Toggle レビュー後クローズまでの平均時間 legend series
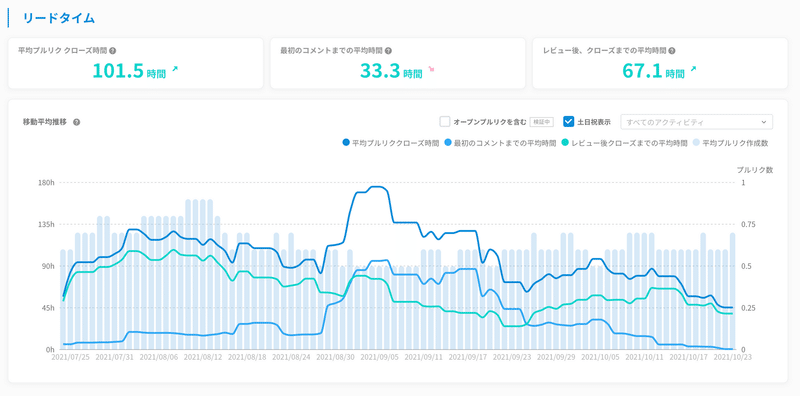This screenshot has width=800, height=396. [625, 143]
